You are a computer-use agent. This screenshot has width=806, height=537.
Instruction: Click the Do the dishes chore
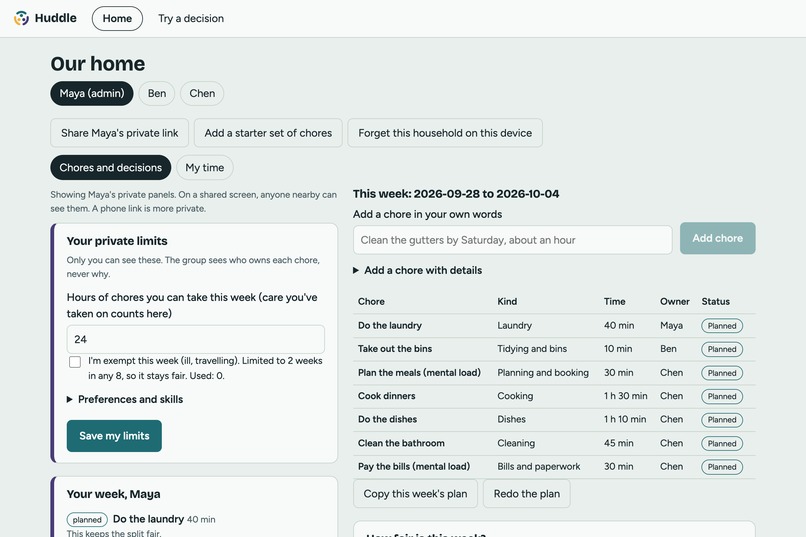387,419
